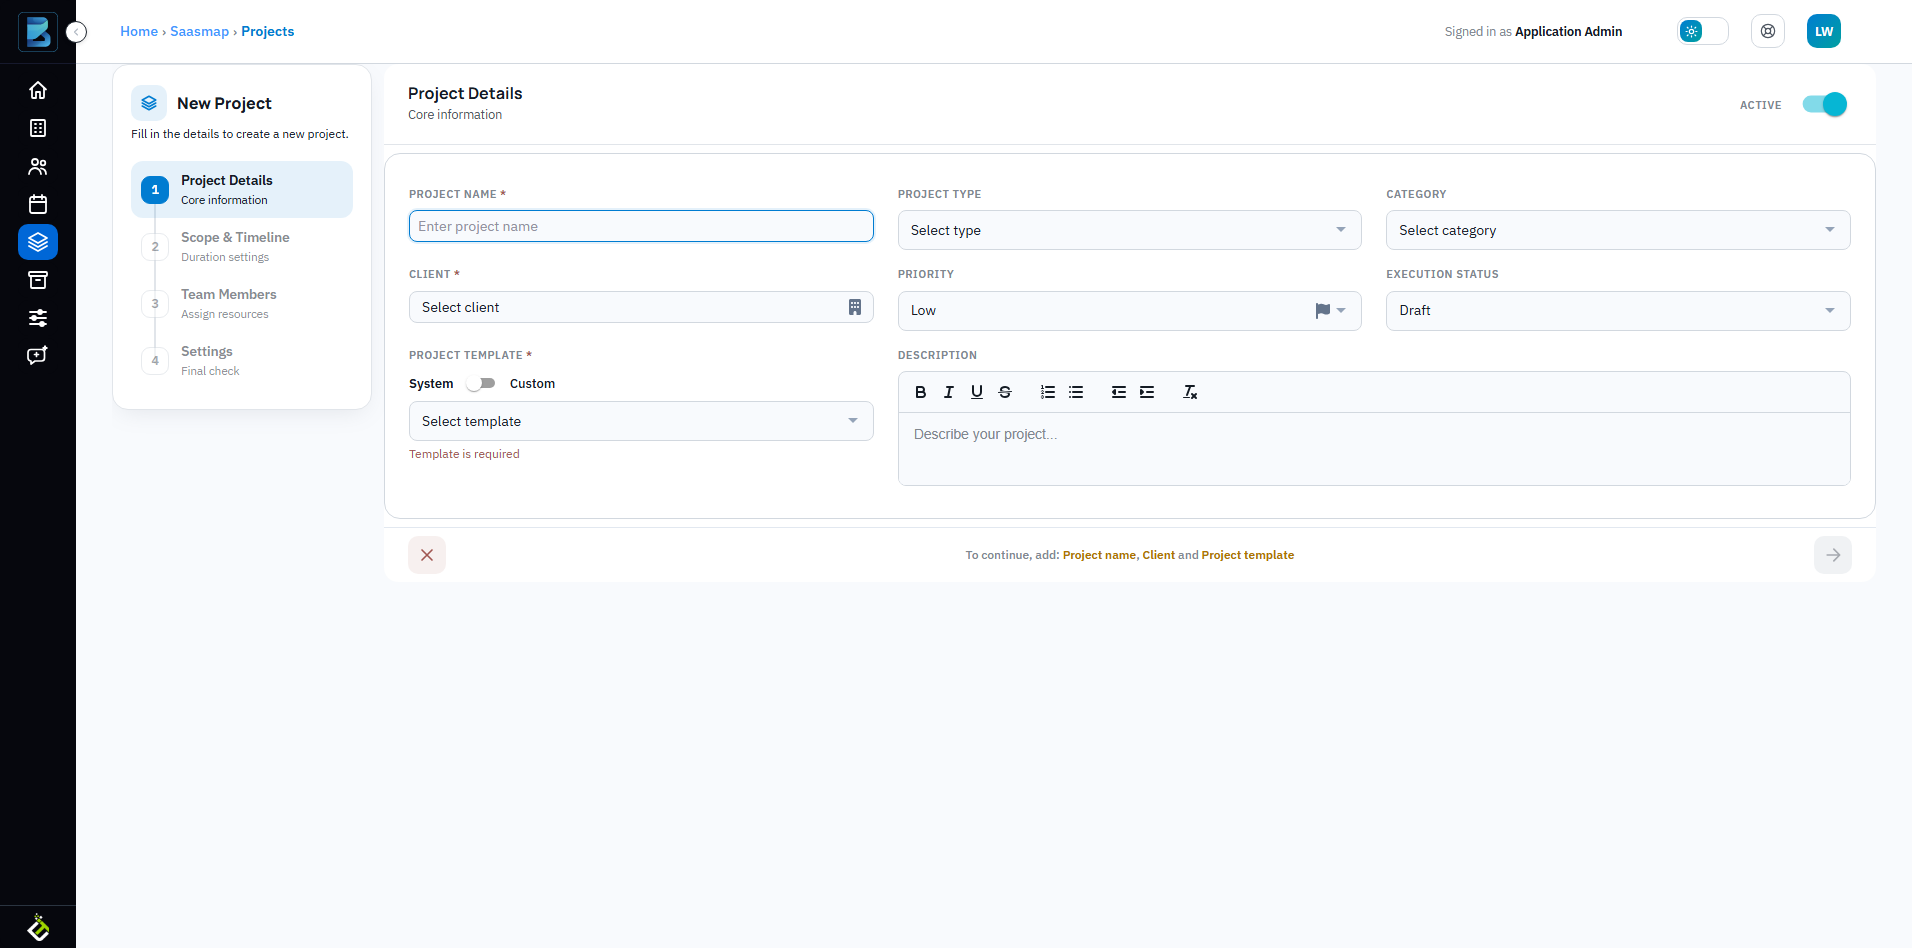The height and width of the screenshot is (948, 1912).
Task: Focus the Project Name input field
Action: 641,226
